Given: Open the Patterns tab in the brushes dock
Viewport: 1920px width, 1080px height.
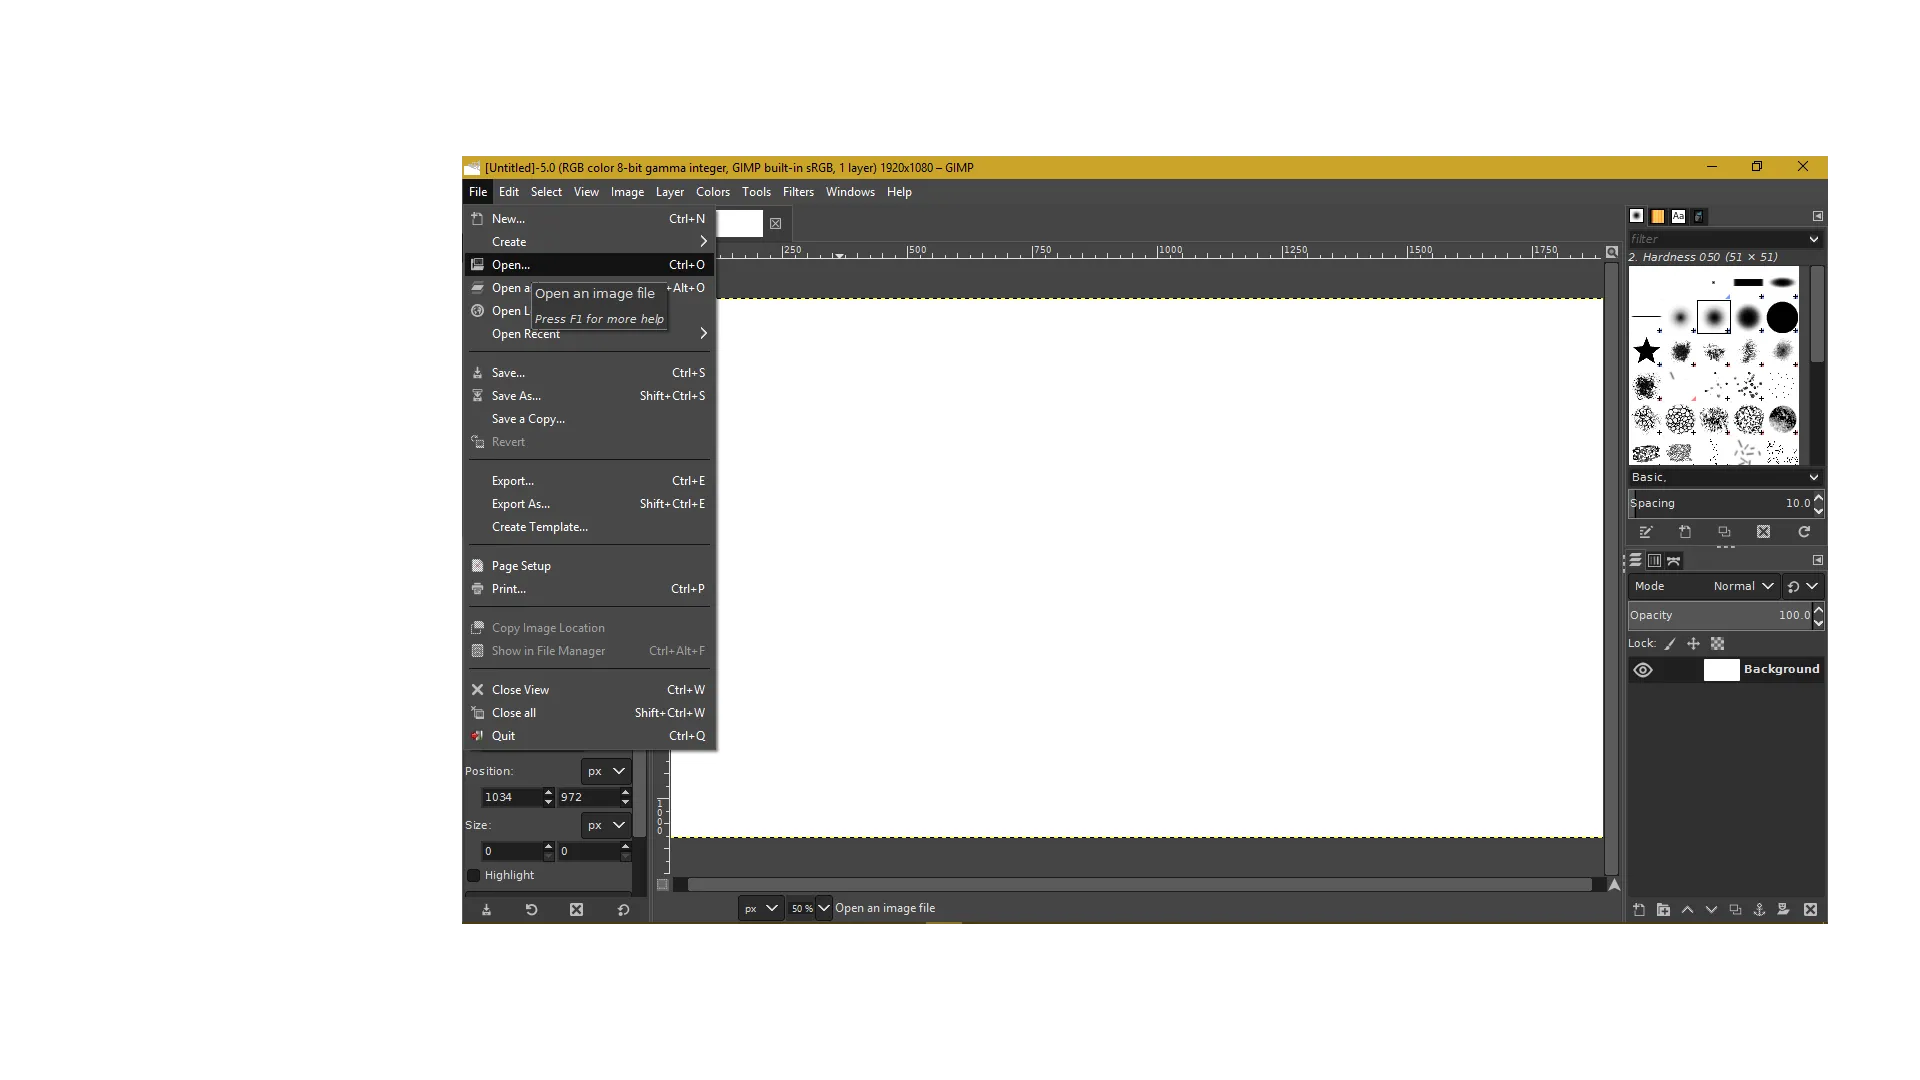Looking at the screenshot, I should coord(1657,217).
